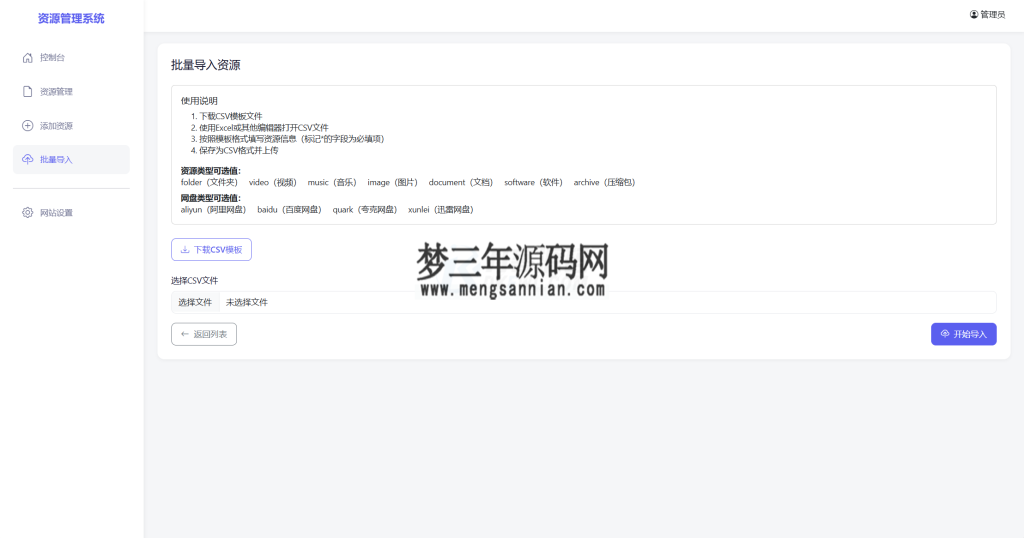This screenshot has height=538, width=1024.
Task: Click the download icon in 下载CSV模板 button
Action: 185,249
